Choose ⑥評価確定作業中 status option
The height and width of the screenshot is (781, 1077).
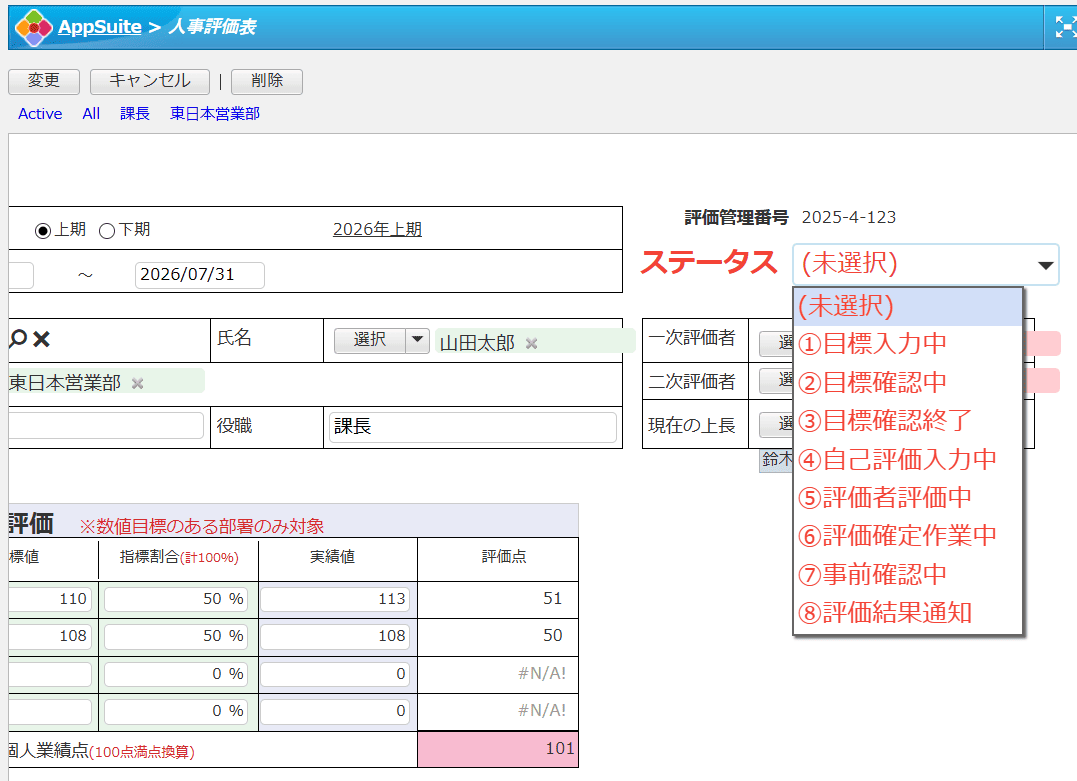point(908,536)
